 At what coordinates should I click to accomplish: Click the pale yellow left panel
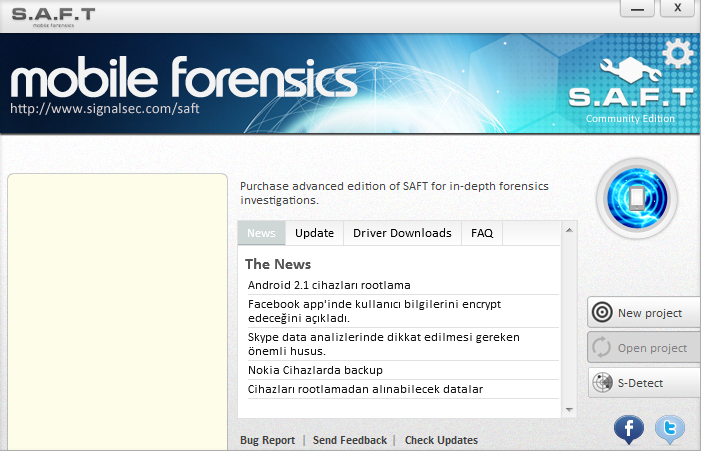point(118,312)
